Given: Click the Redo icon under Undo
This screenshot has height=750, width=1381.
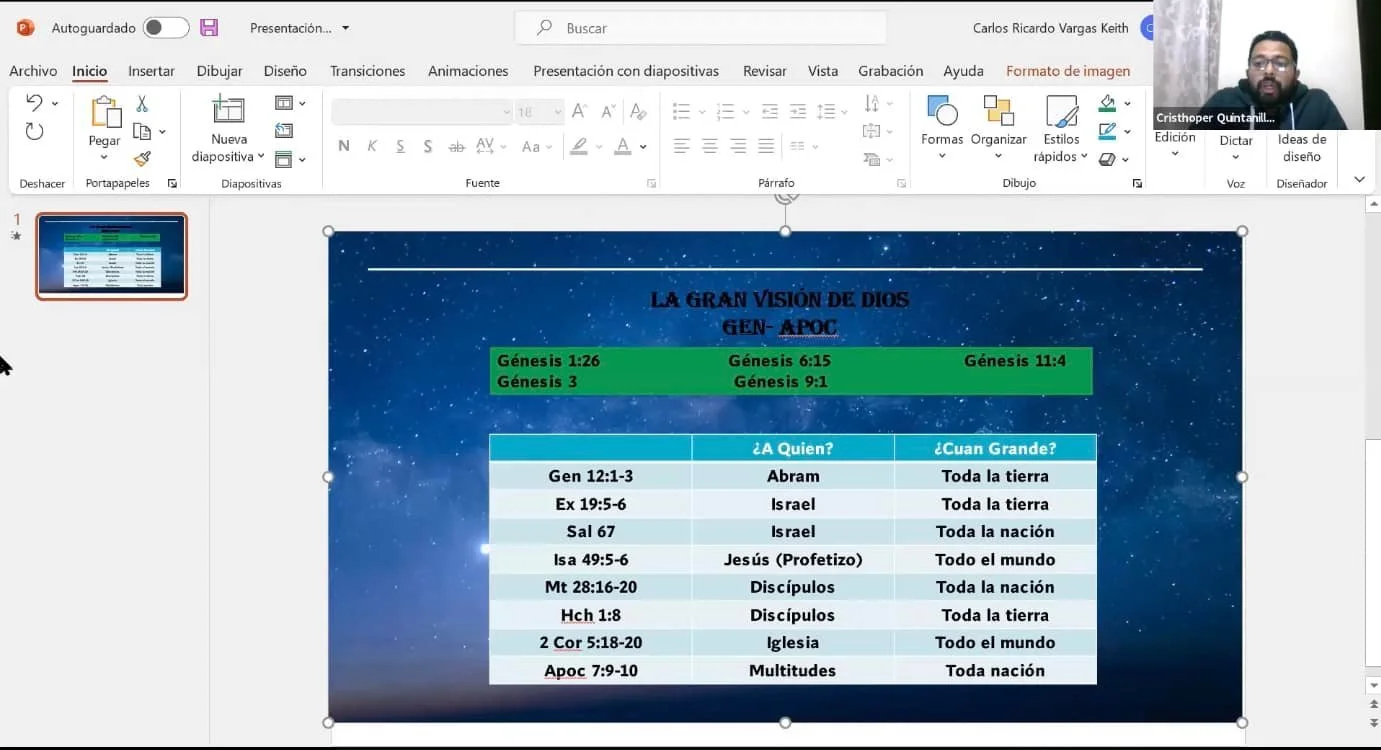Looking at the screenshot, I should (x=34, y=131).
